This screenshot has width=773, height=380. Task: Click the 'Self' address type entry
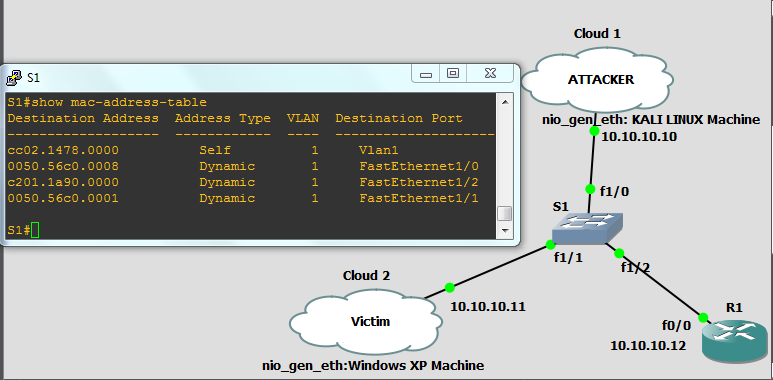(215, 150)
